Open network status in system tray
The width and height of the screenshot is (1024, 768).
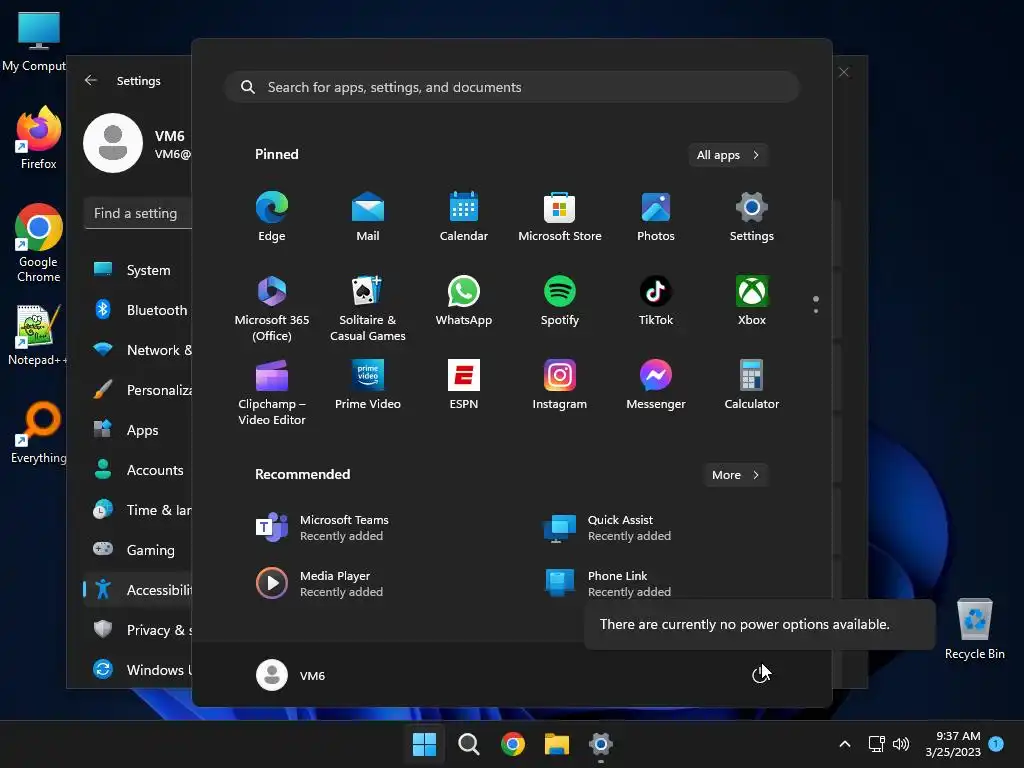point(876,744)
